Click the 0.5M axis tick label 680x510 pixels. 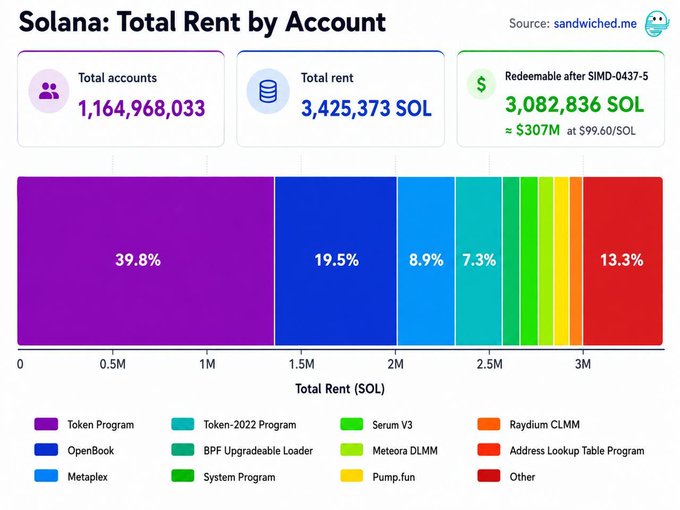(x=112, y=364)
